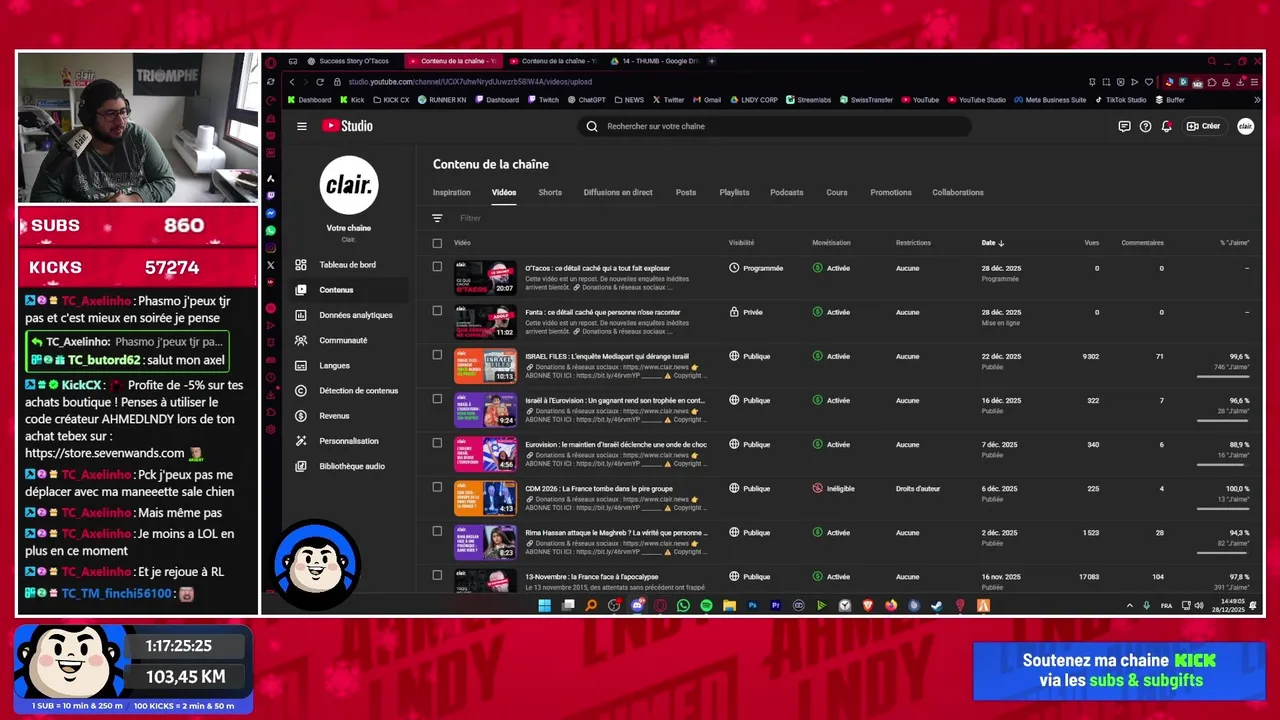The height and width of the screenshot is (720, 1280).
Task: Open the YouTube Studio hamburger menu
Action: tap(301, 126)
